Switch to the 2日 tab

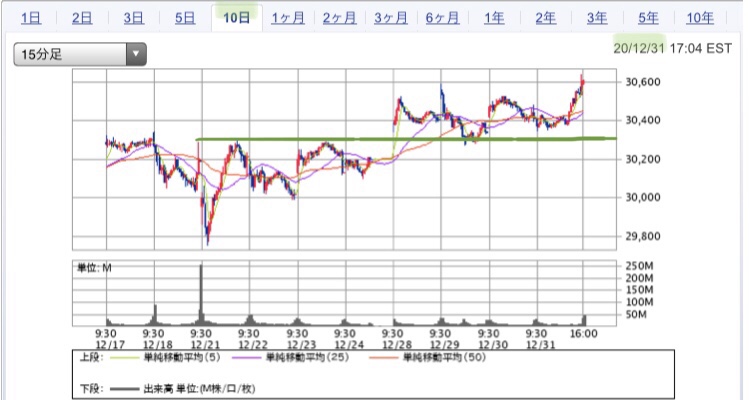click(82, 17)
